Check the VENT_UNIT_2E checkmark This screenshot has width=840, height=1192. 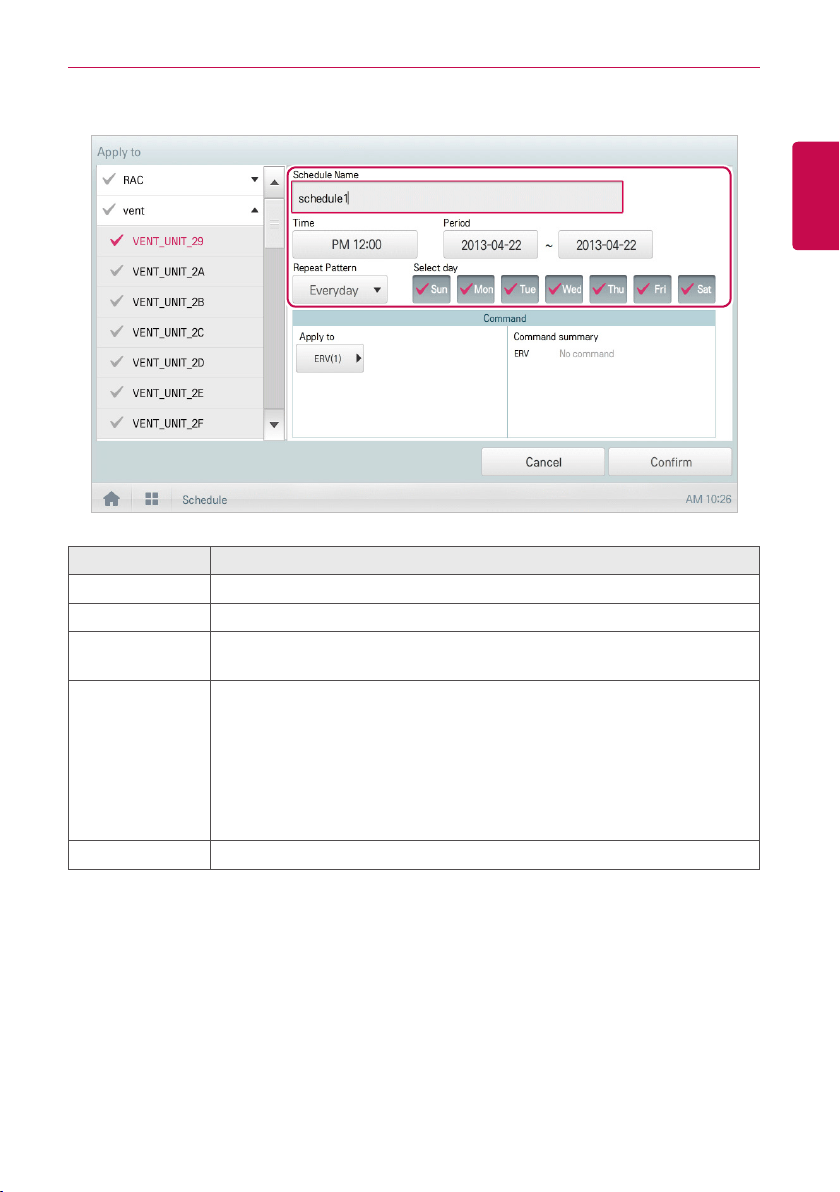pyautogui.click(x=116, y=392)
